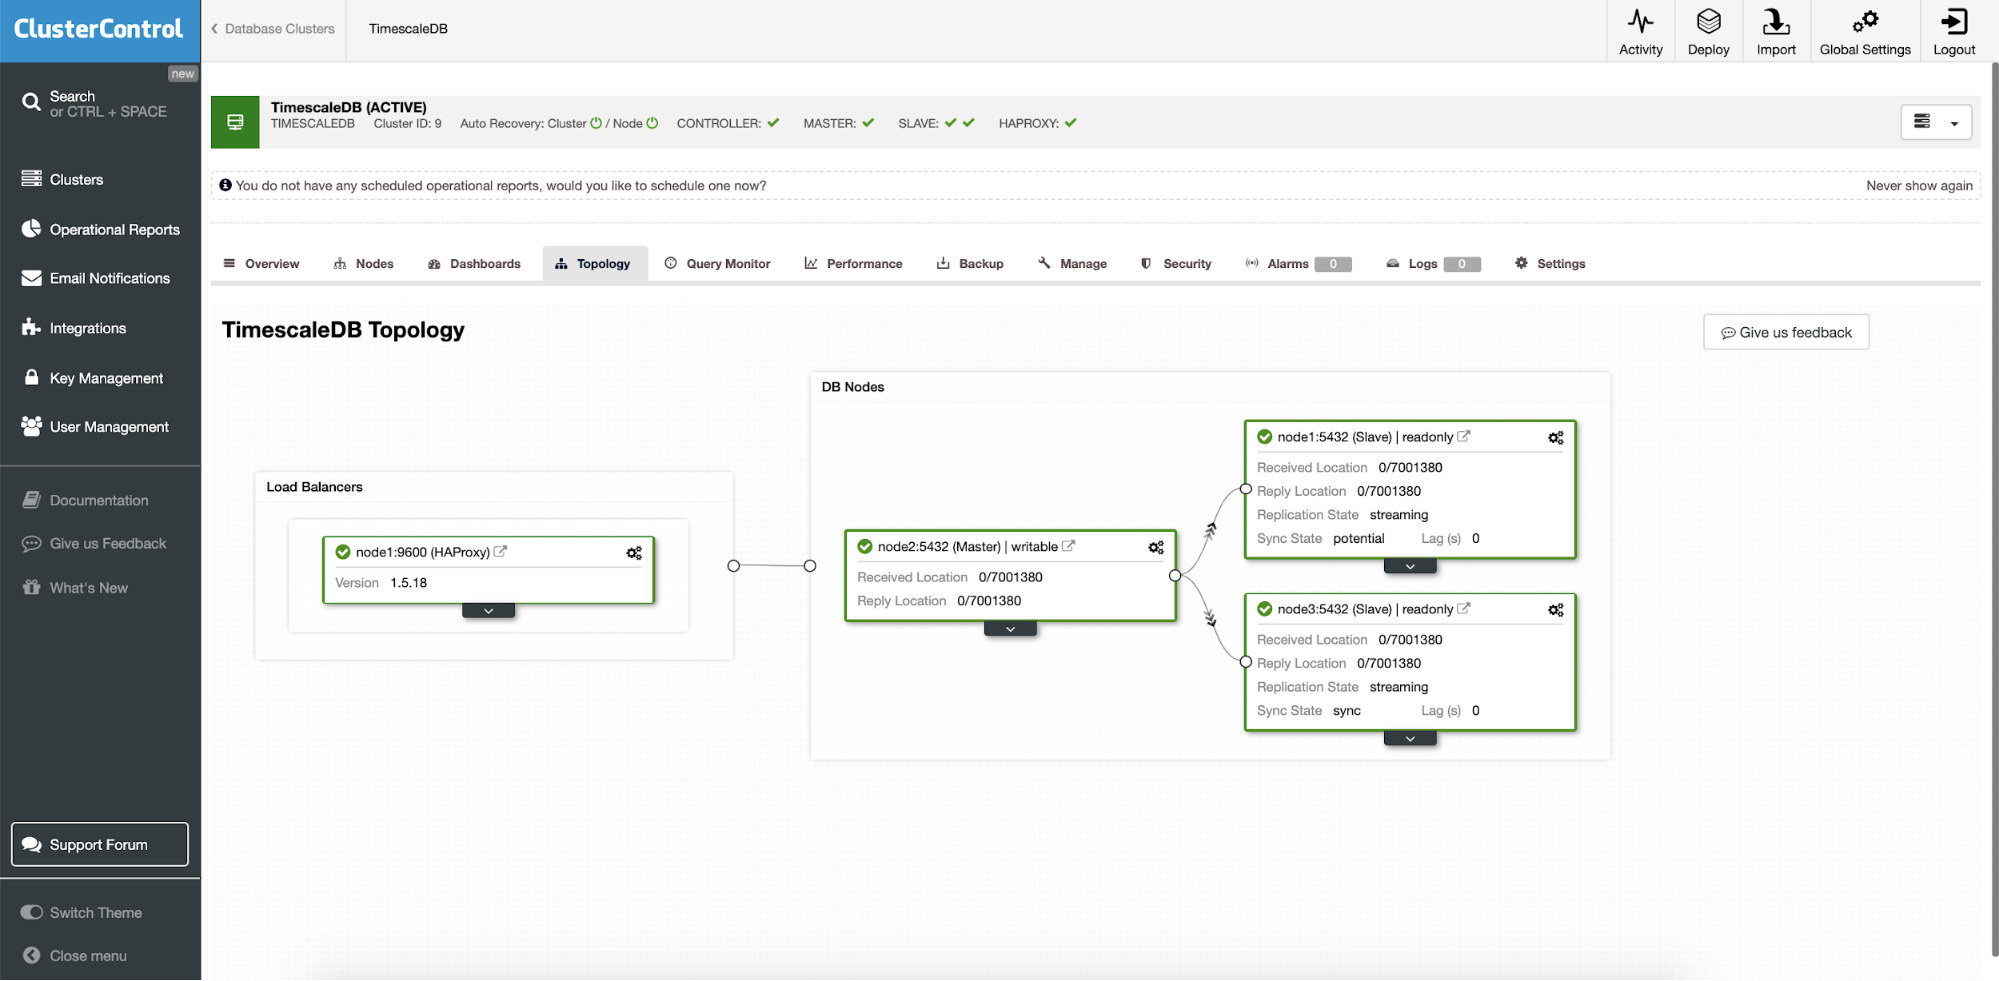This screenshot has height=981, width=1999.
Task: Open the Activity viewer
Action: pyautogui.click(x=1640, y=31)
